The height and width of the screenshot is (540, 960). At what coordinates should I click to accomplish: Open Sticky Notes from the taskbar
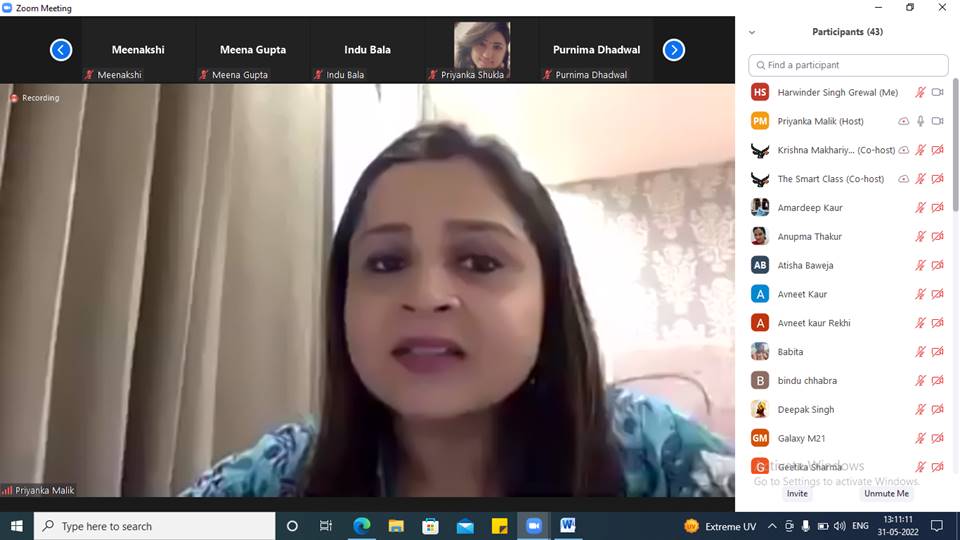[x=499, y=526]
